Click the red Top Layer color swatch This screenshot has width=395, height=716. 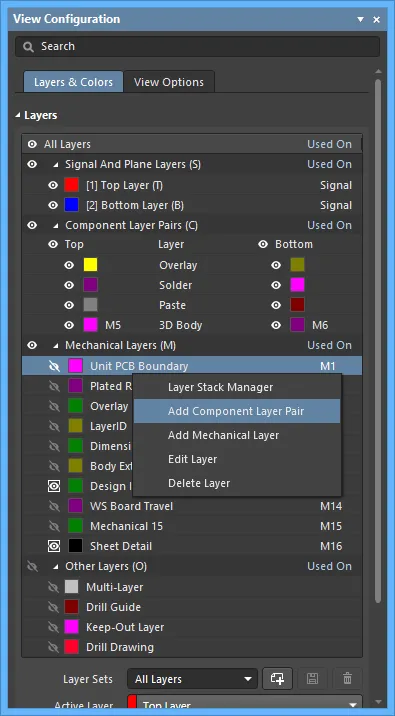[72, 185]
